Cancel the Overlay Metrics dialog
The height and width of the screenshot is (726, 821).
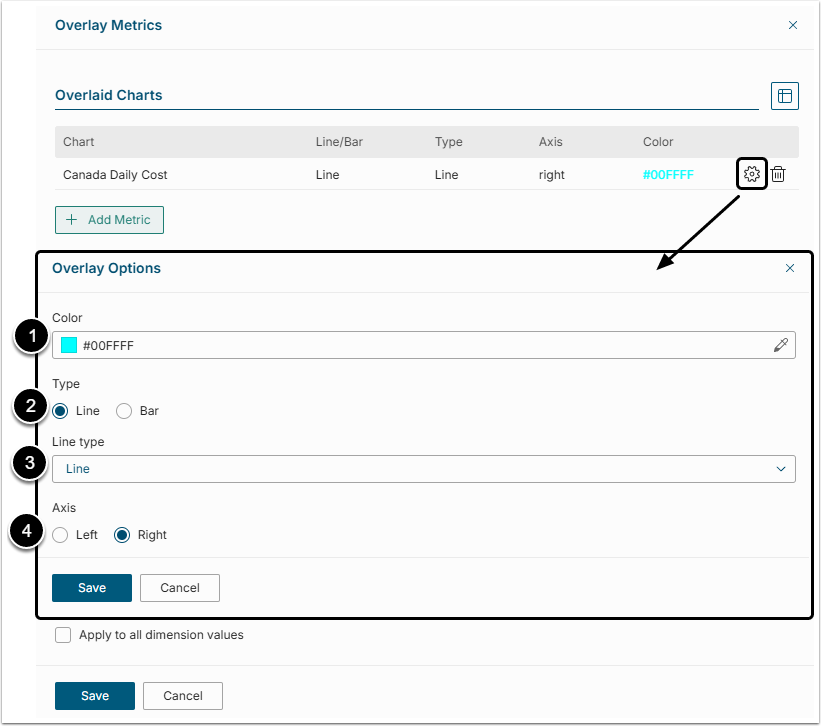(183, 696)
